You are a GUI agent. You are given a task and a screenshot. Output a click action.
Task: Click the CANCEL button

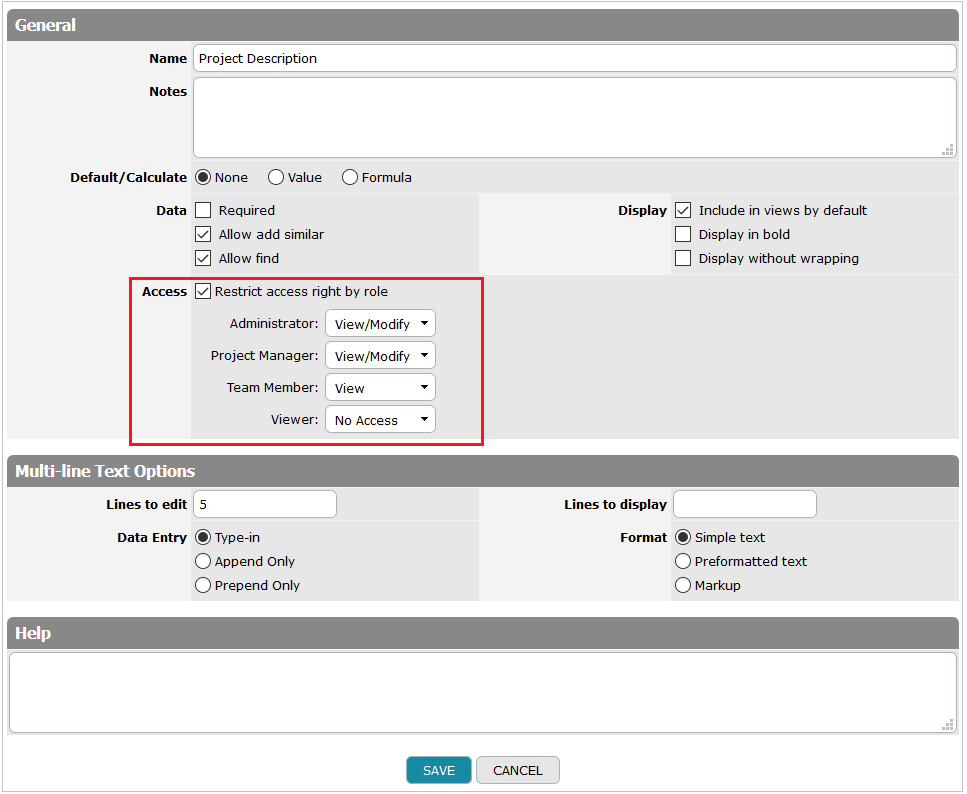tap(517, 770)
